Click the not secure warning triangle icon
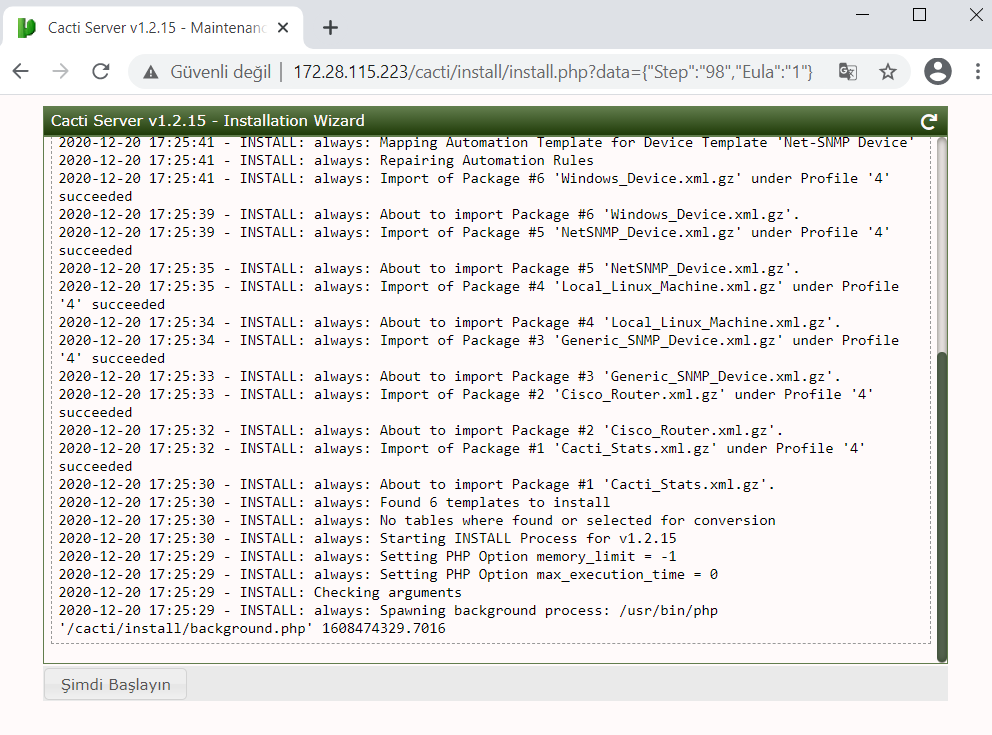992x735 pixels. coord(151,72)
